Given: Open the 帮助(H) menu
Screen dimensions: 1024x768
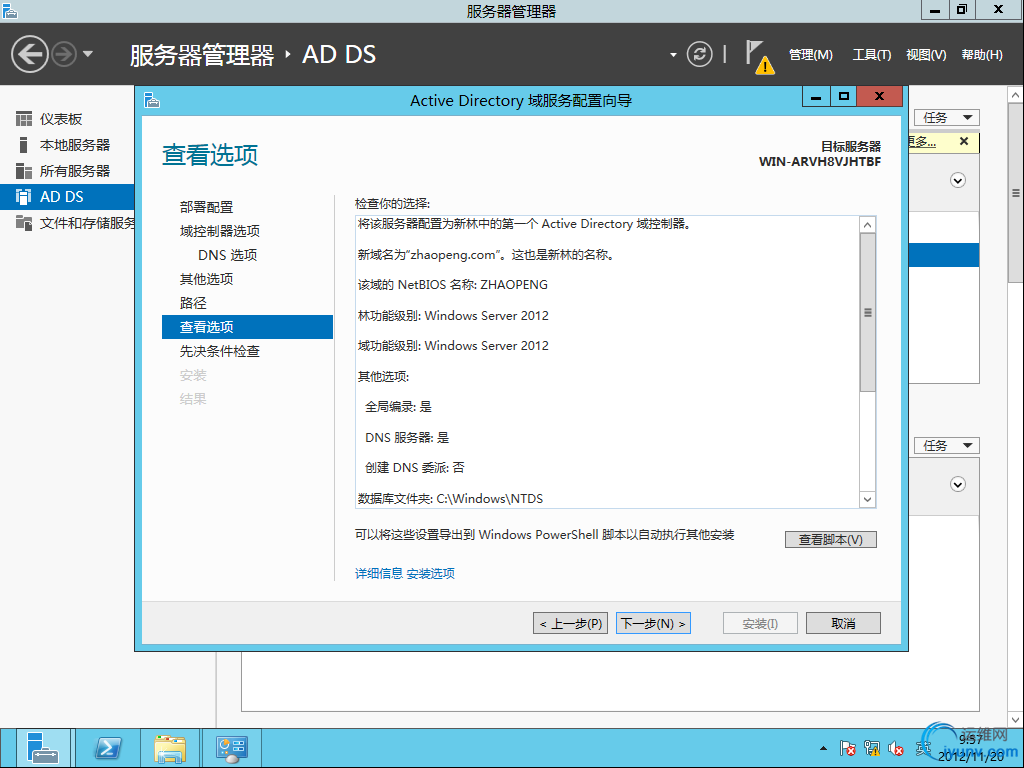Looking at the screenshot, I should click(982, 55).
